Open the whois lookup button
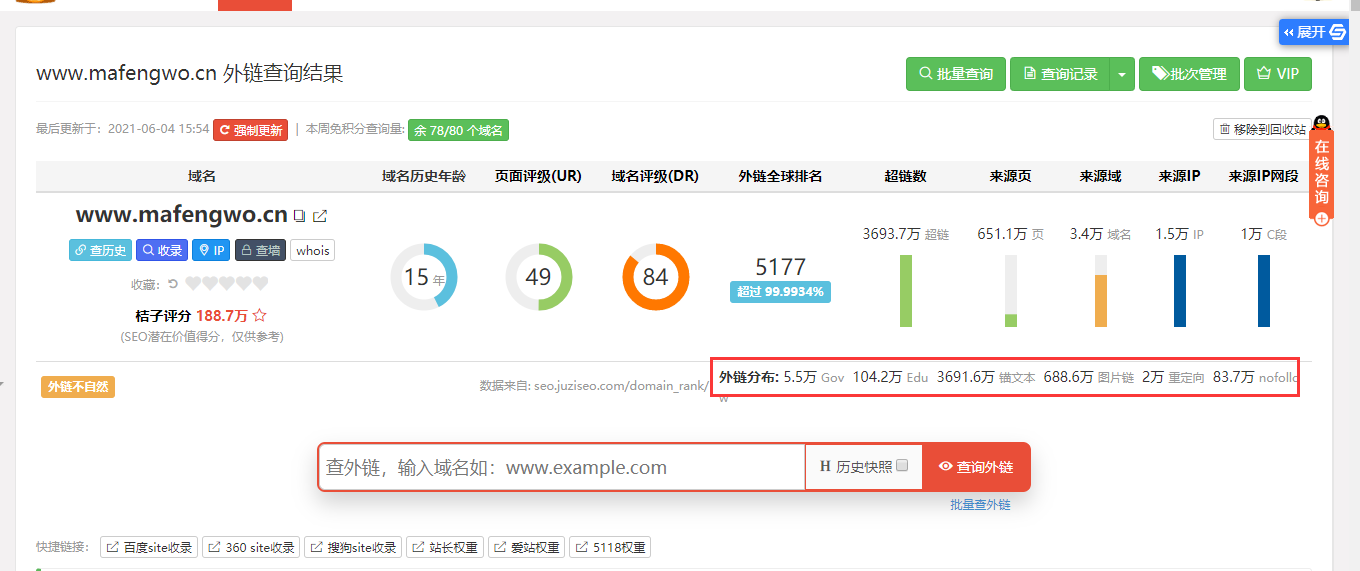 (313, 250)
